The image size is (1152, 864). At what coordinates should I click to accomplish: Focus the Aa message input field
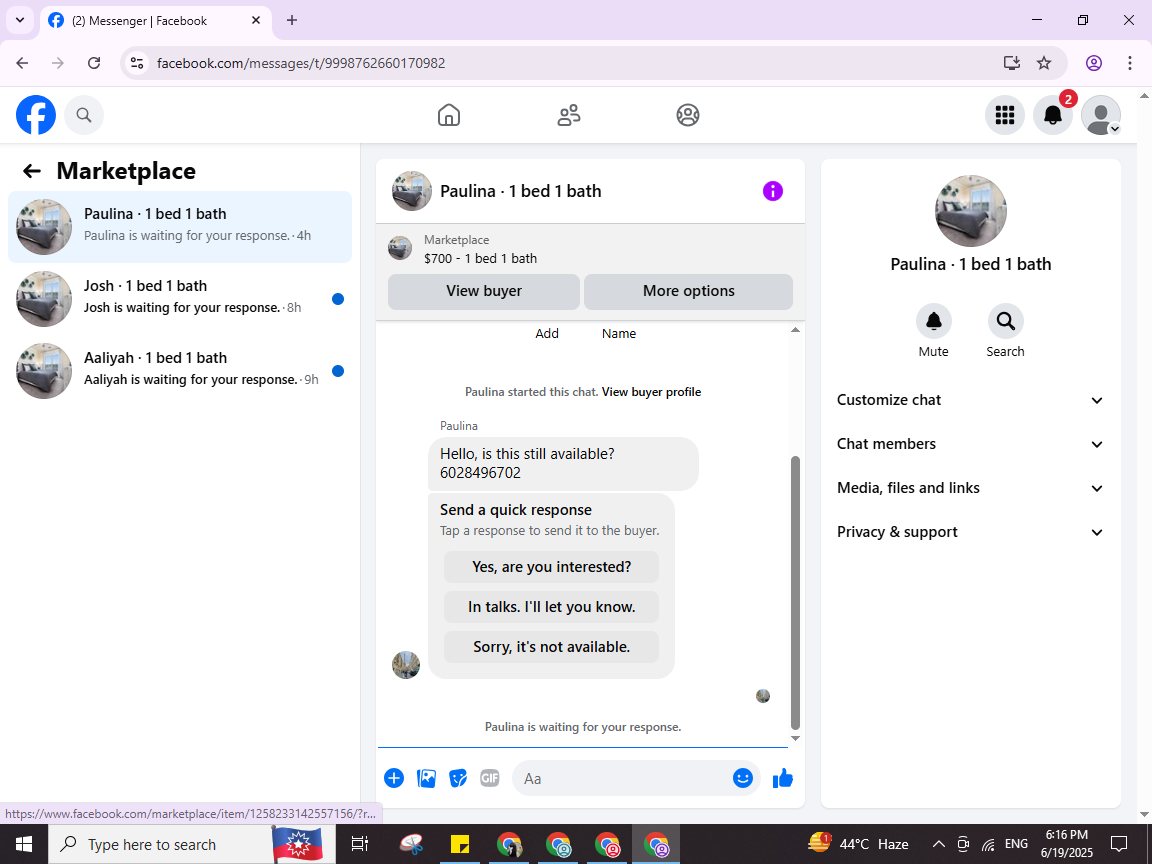[624, 778]
